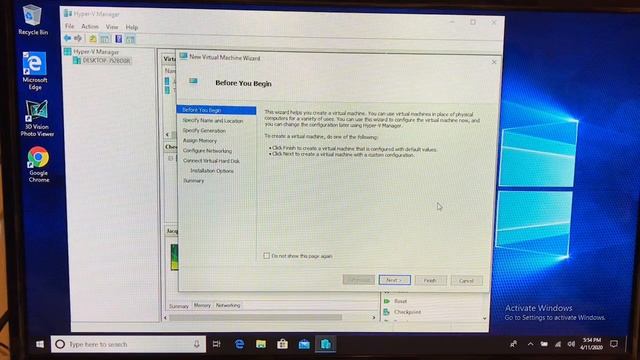Click the volume speaker tray icon
This screenshot has height=360, width=640.
point(571,344)
